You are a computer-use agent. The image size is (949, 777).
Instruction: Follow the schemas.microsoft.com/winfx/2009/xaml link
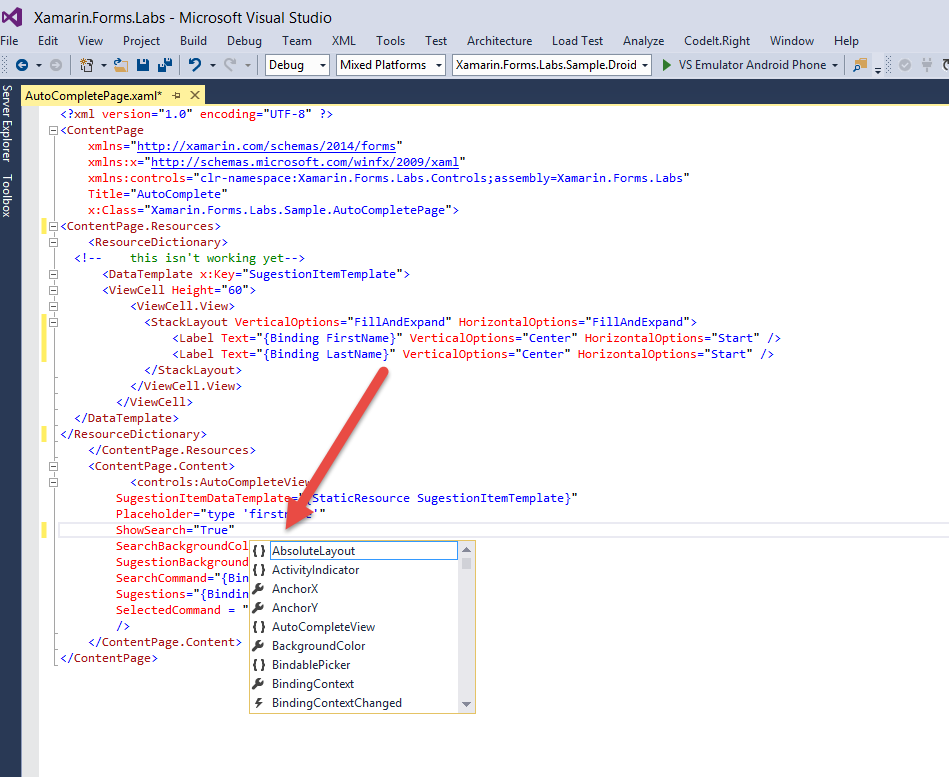pyautogui.click(x=304, y=162)
